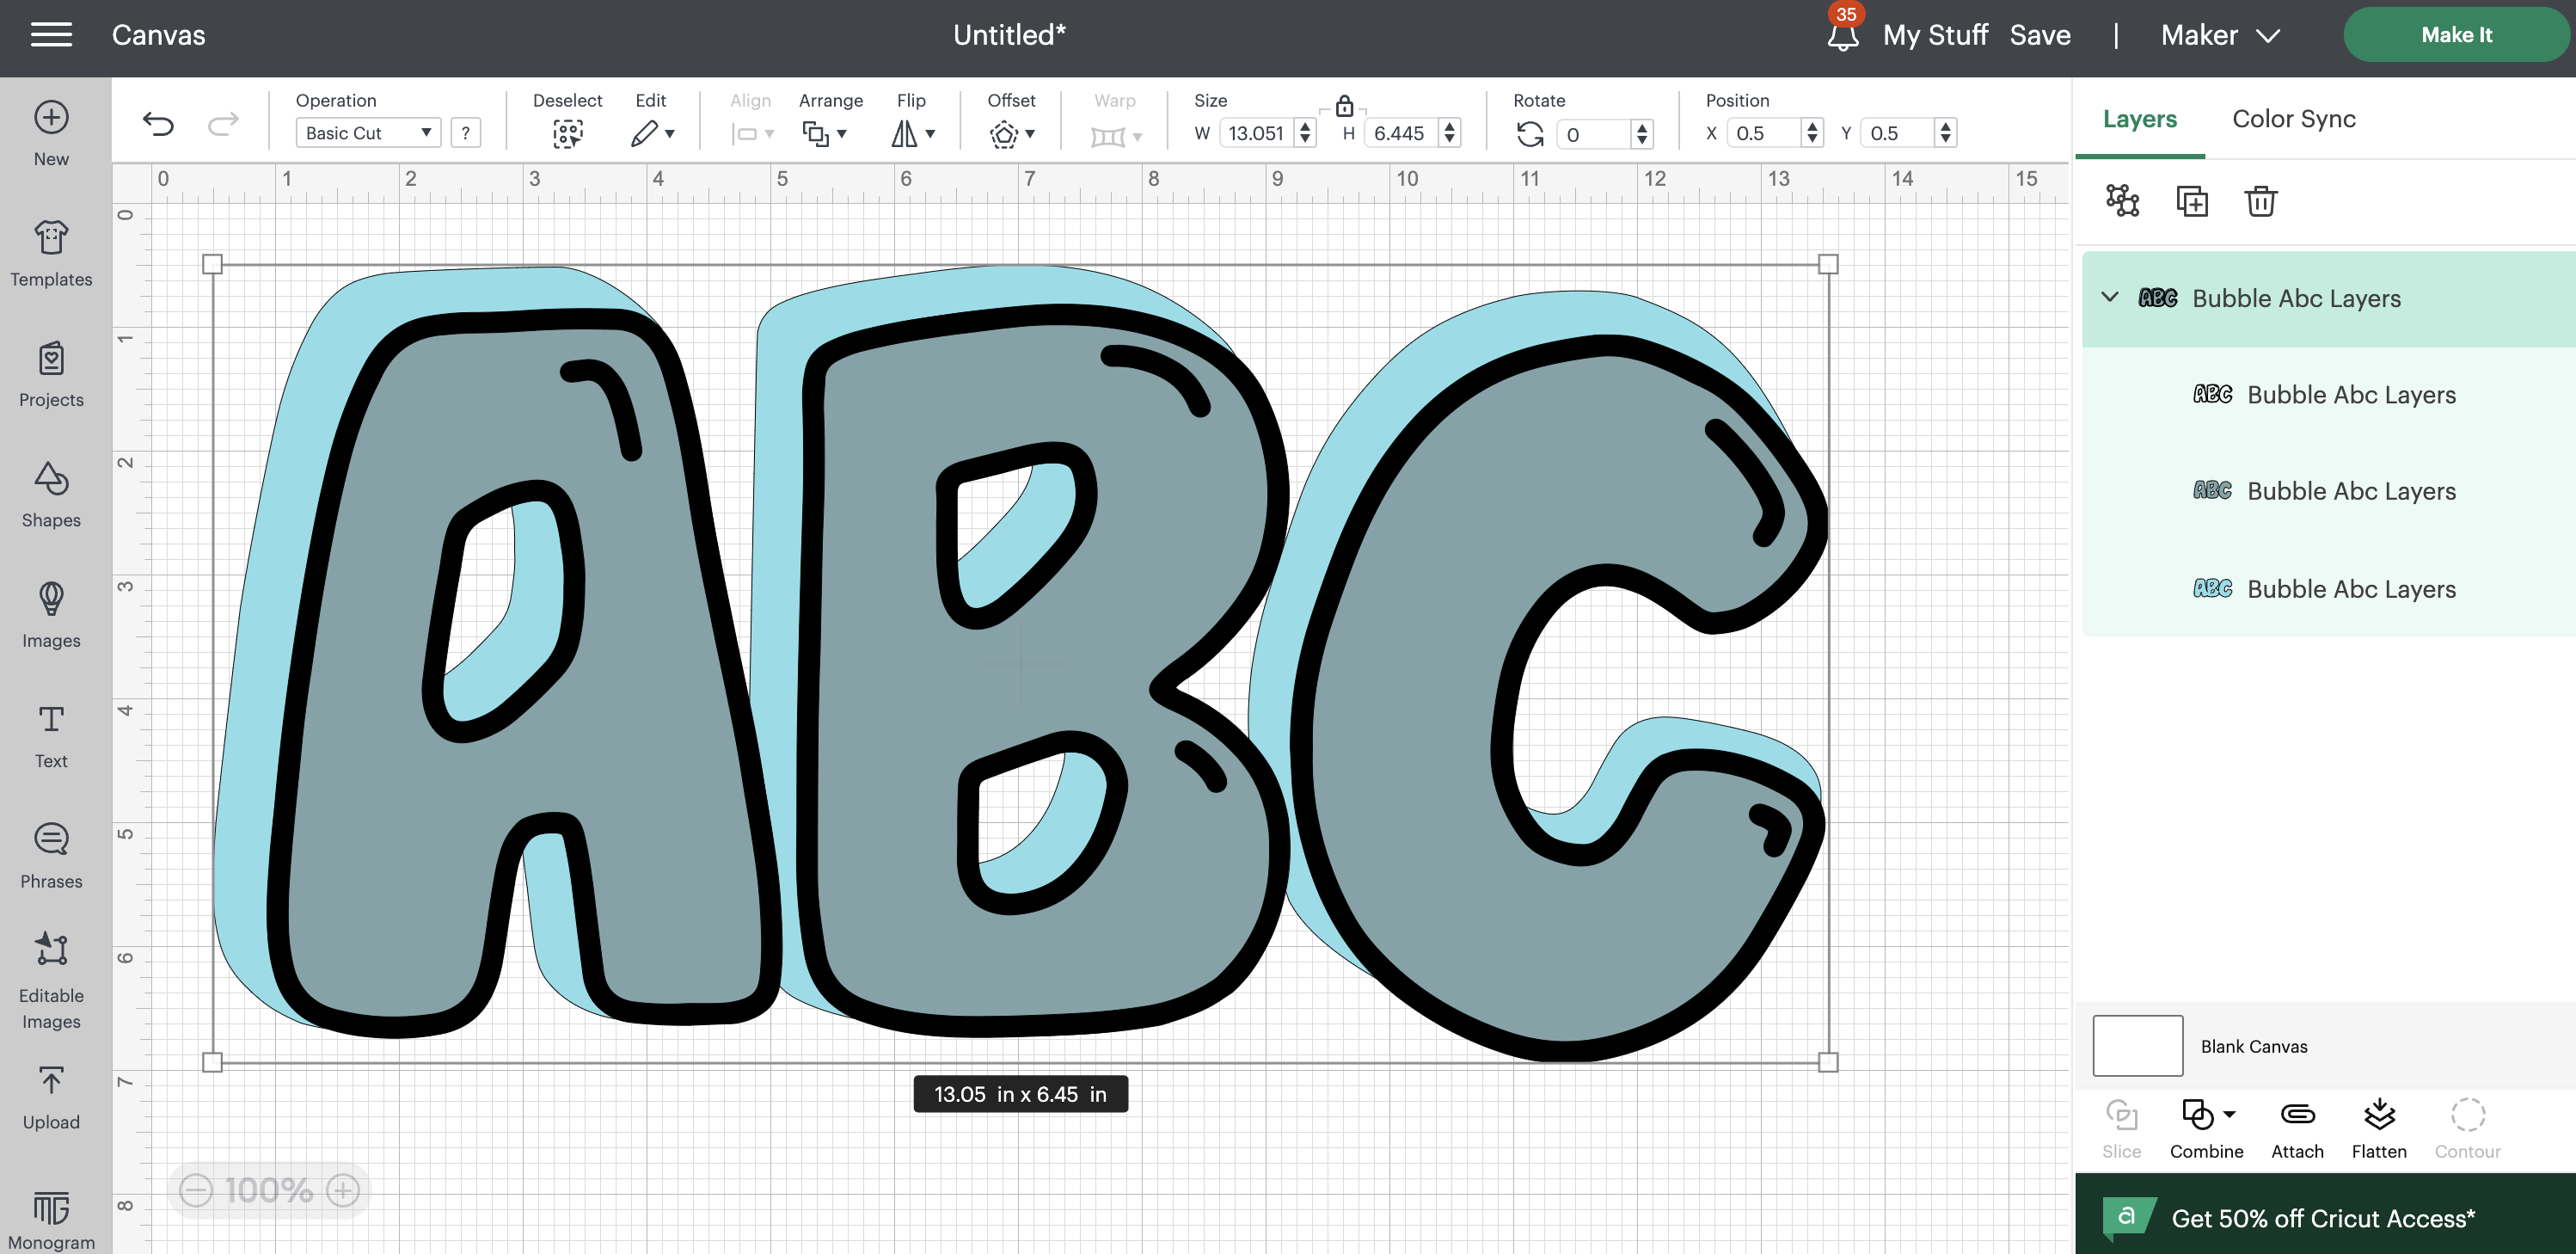Add a Text element
The height and width of the screenshot is (1254, 2576).
pyautogui.click(x=51, y=736)
